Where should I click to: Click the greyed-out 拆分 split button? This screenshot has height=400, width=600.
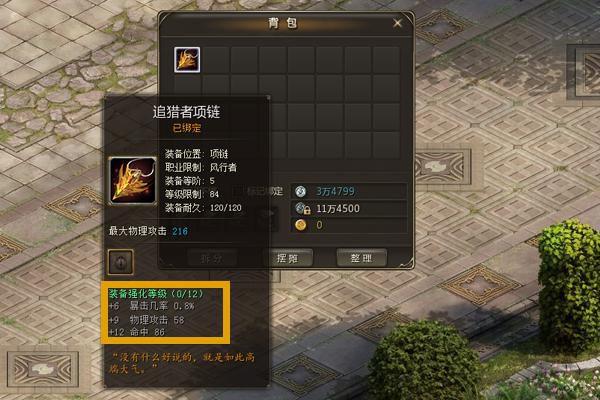[x=212, y=259]
